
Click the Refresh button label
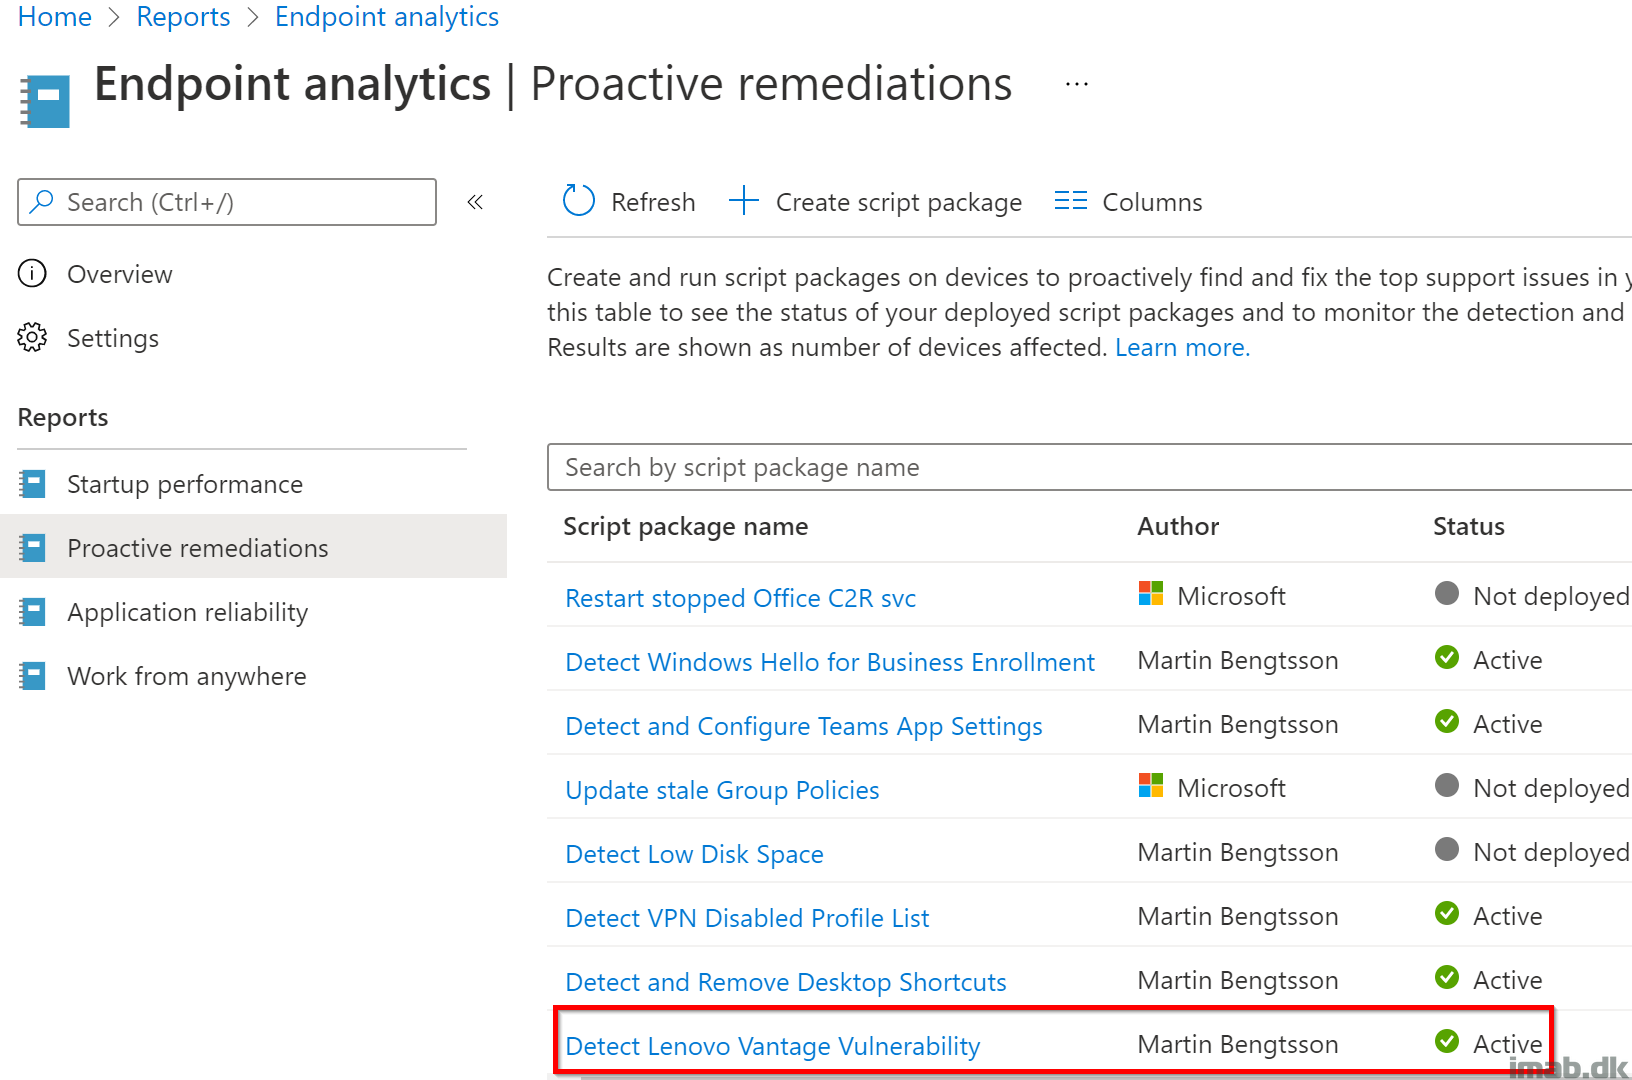tap(653, 202)
